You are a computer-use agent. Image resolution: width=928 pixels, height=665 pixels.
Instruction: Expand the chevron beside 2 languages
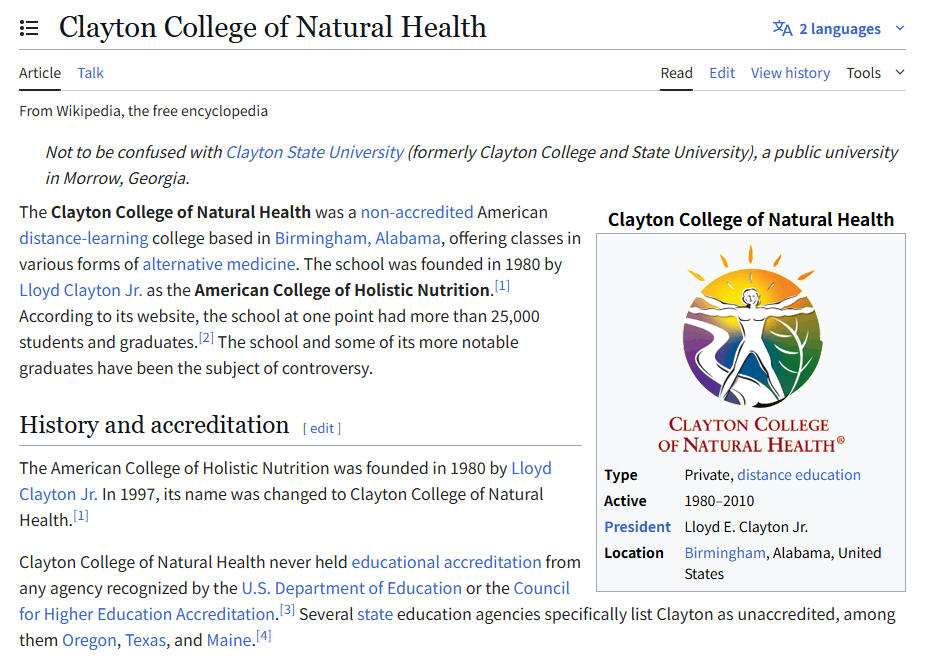[899, 28]
